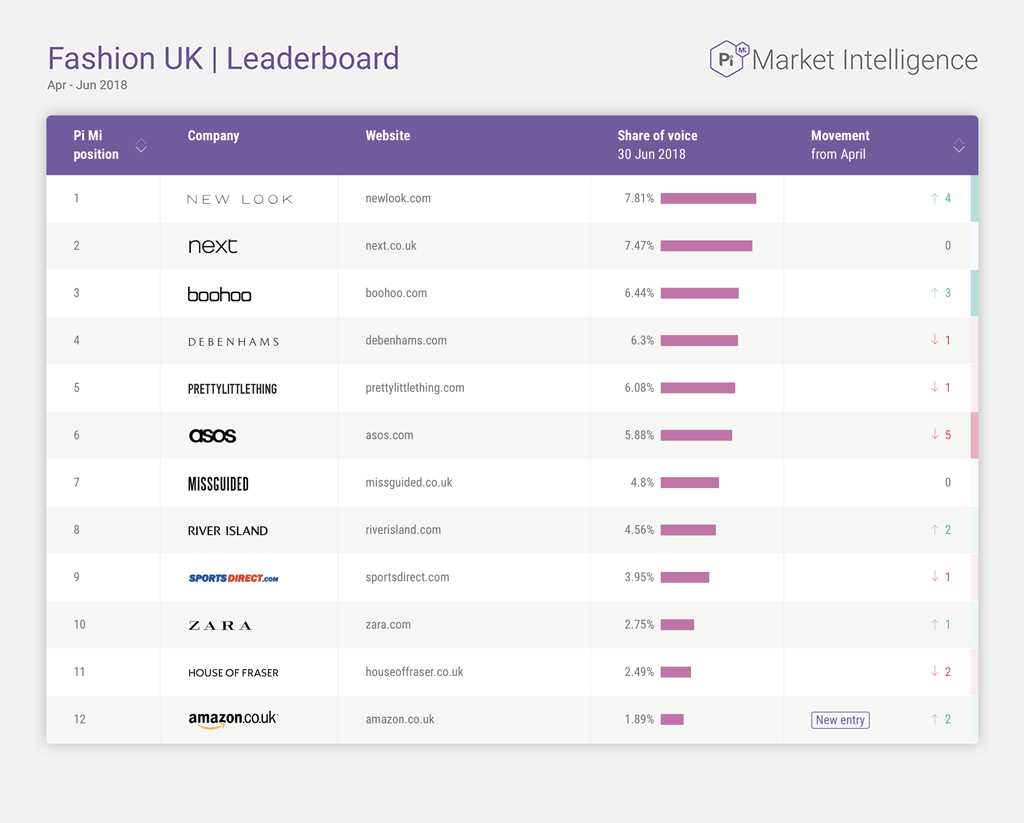Click the Fashion UK | Leaderboard title
Screen dimensions: 1024x823
click(x=223, y=58)
